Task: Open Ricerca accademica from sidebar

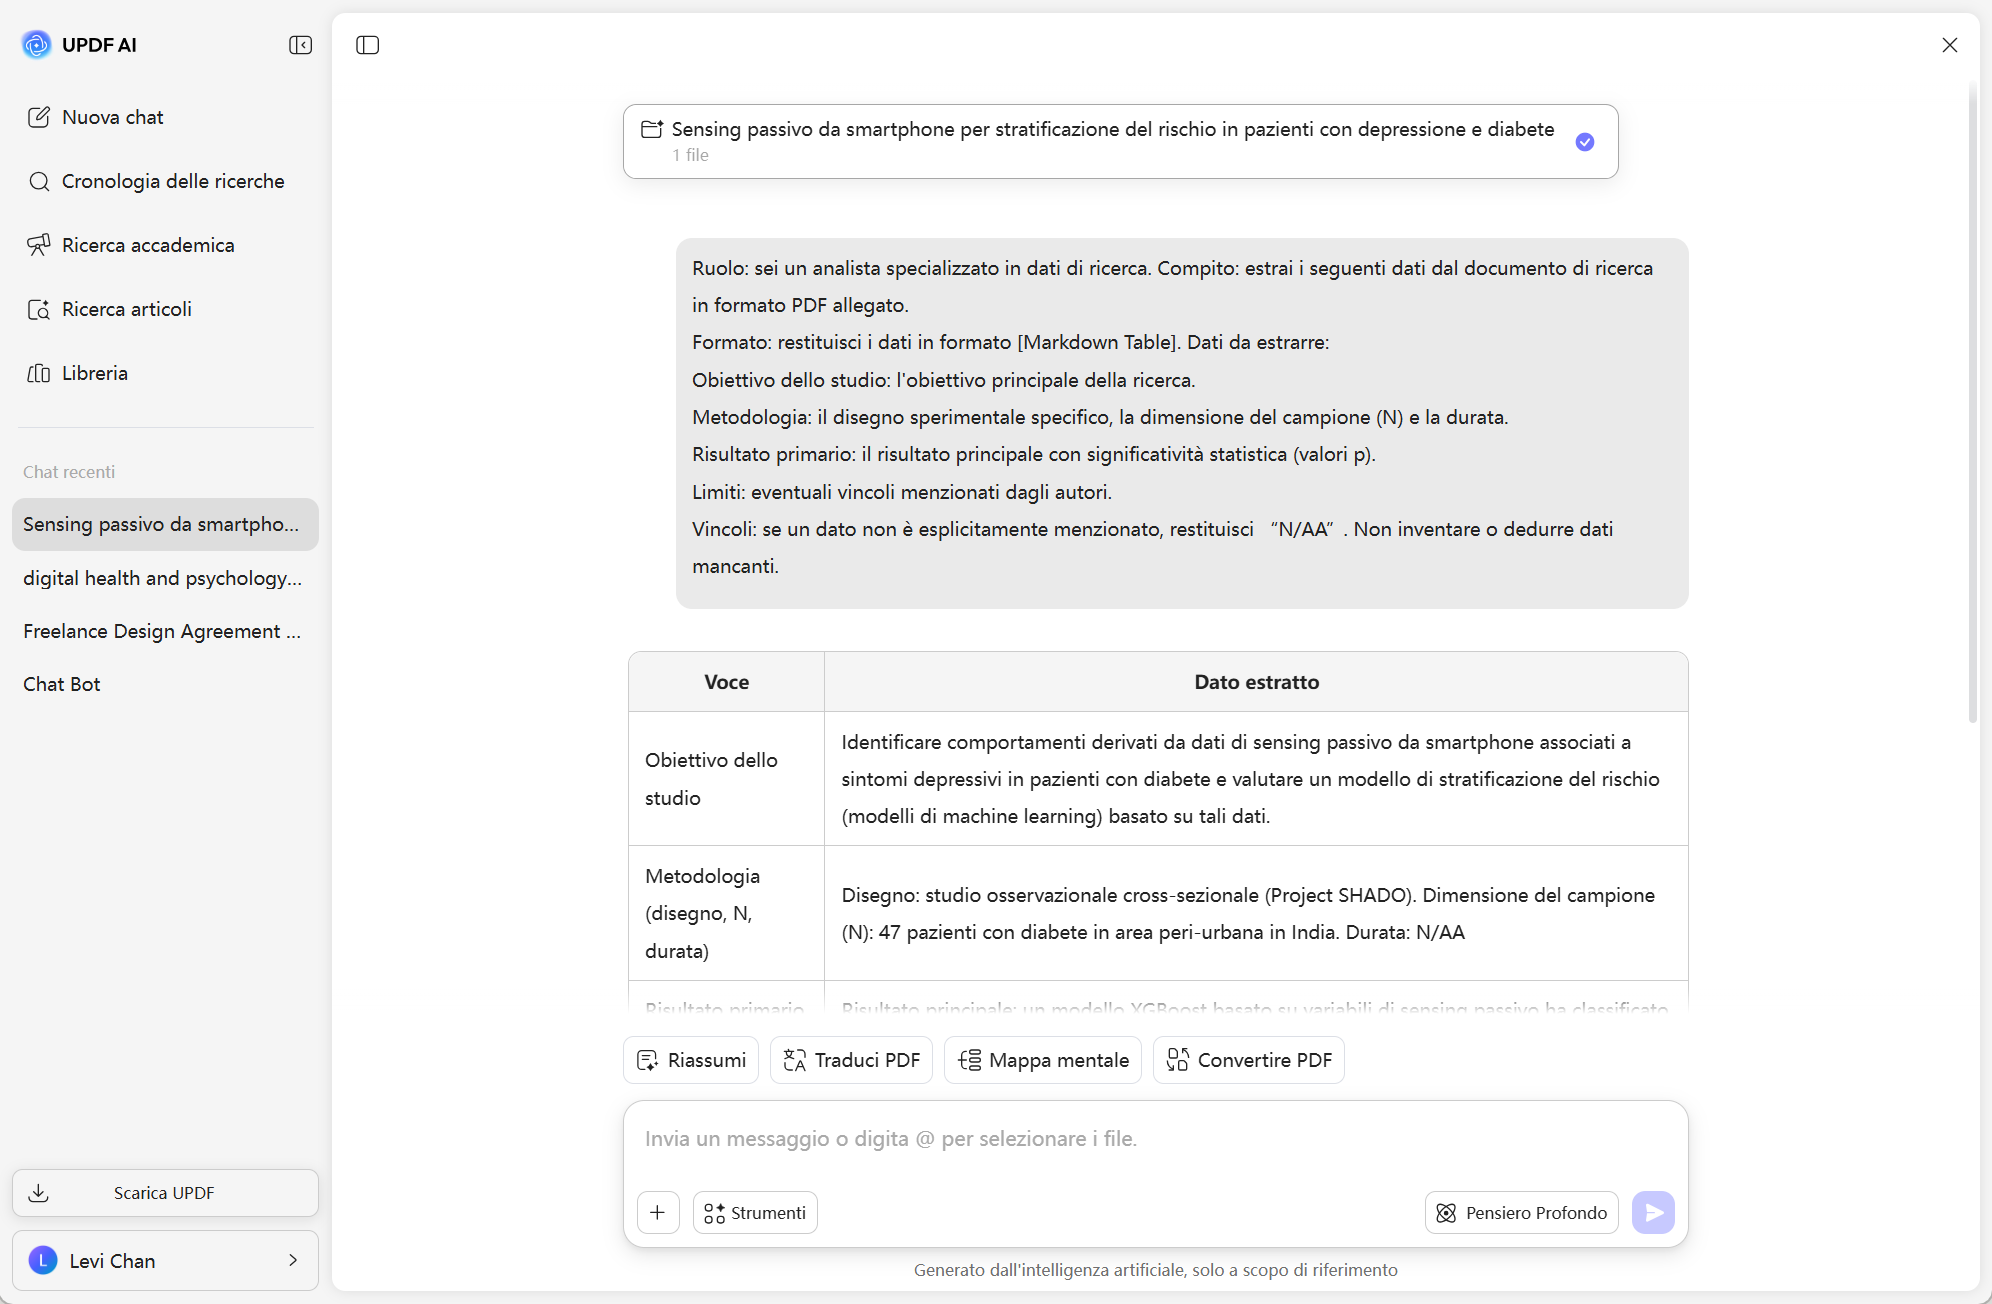Action: pos(148,245)
